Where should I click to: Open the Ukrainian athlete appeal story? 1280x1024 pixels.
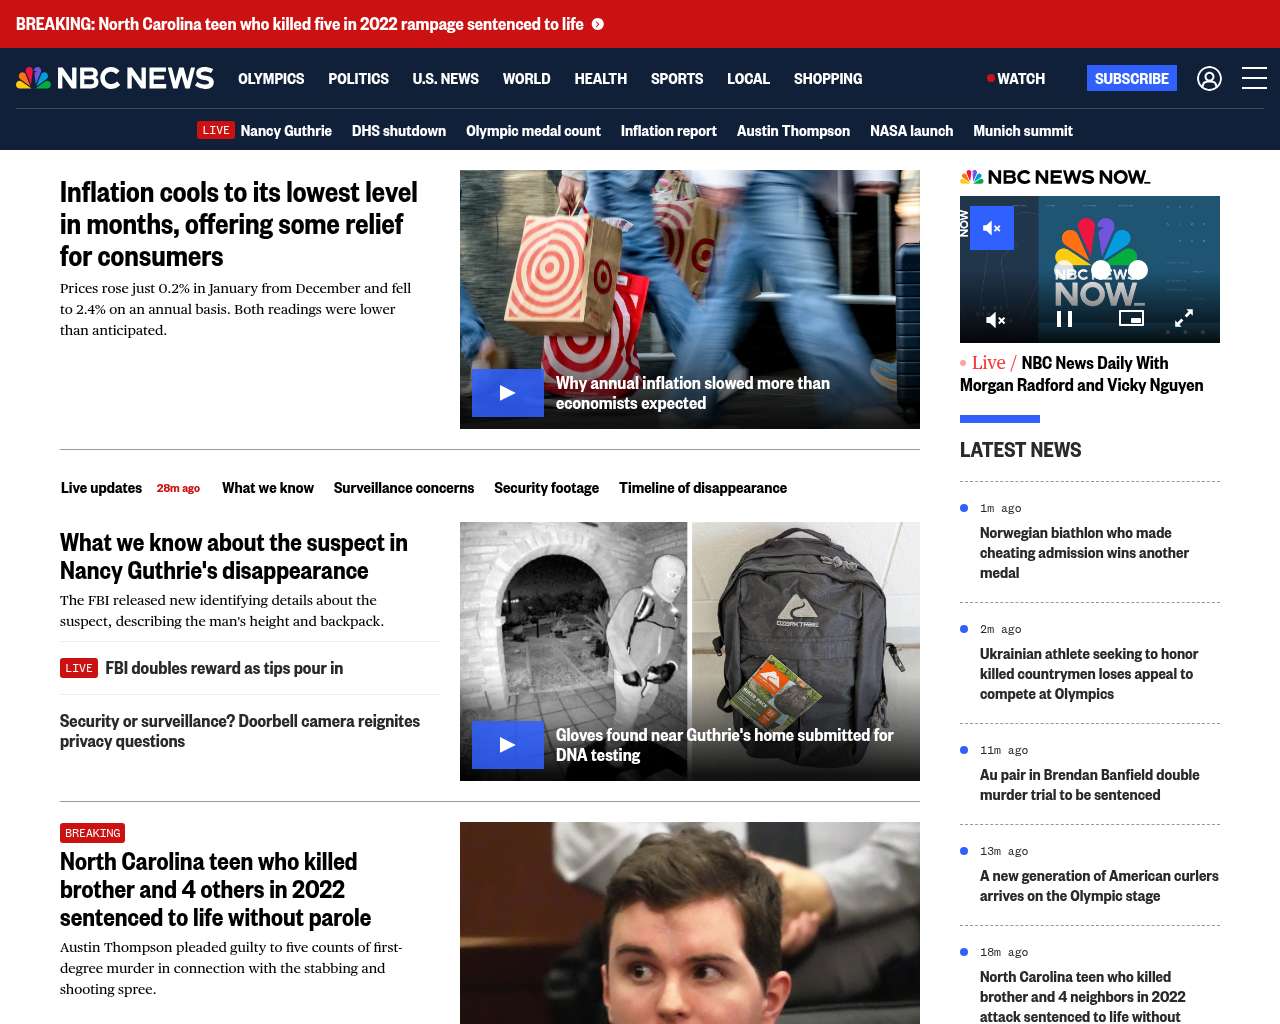(x=1089, y=674)
